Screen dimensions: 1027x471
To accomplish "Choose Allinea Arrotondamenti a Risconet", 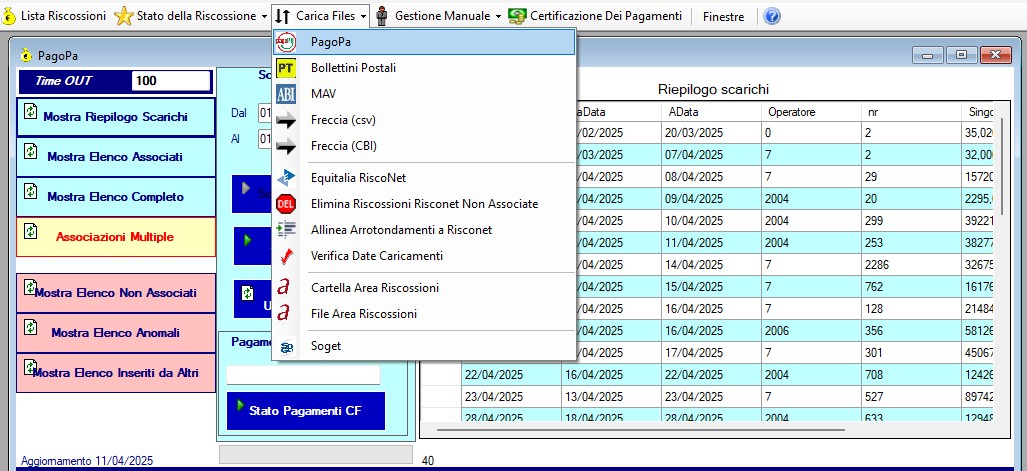I will (401, 230).
